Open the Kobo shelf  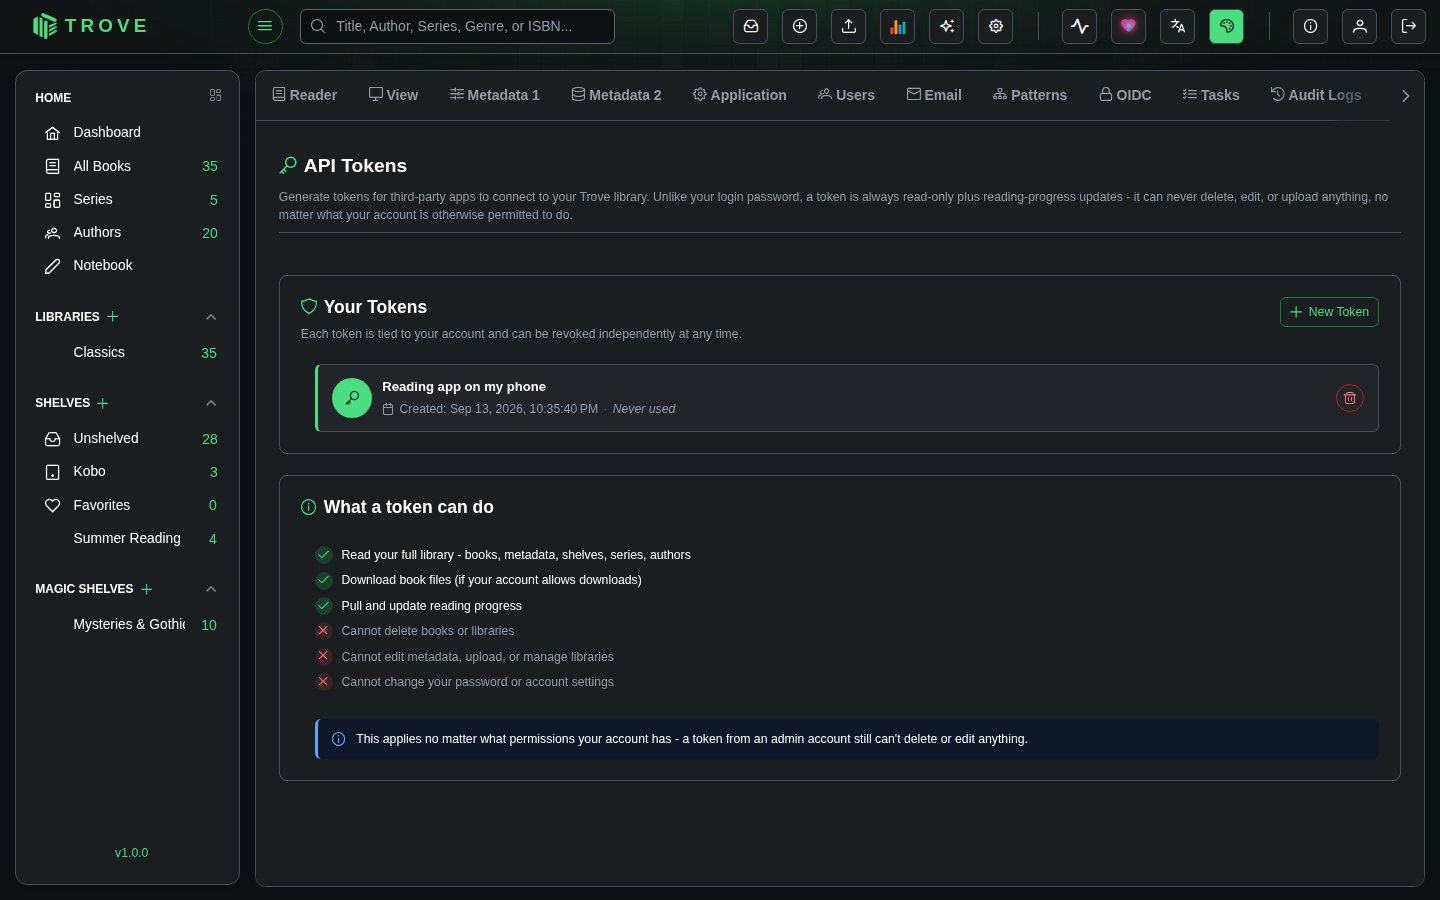coord(128,471)
